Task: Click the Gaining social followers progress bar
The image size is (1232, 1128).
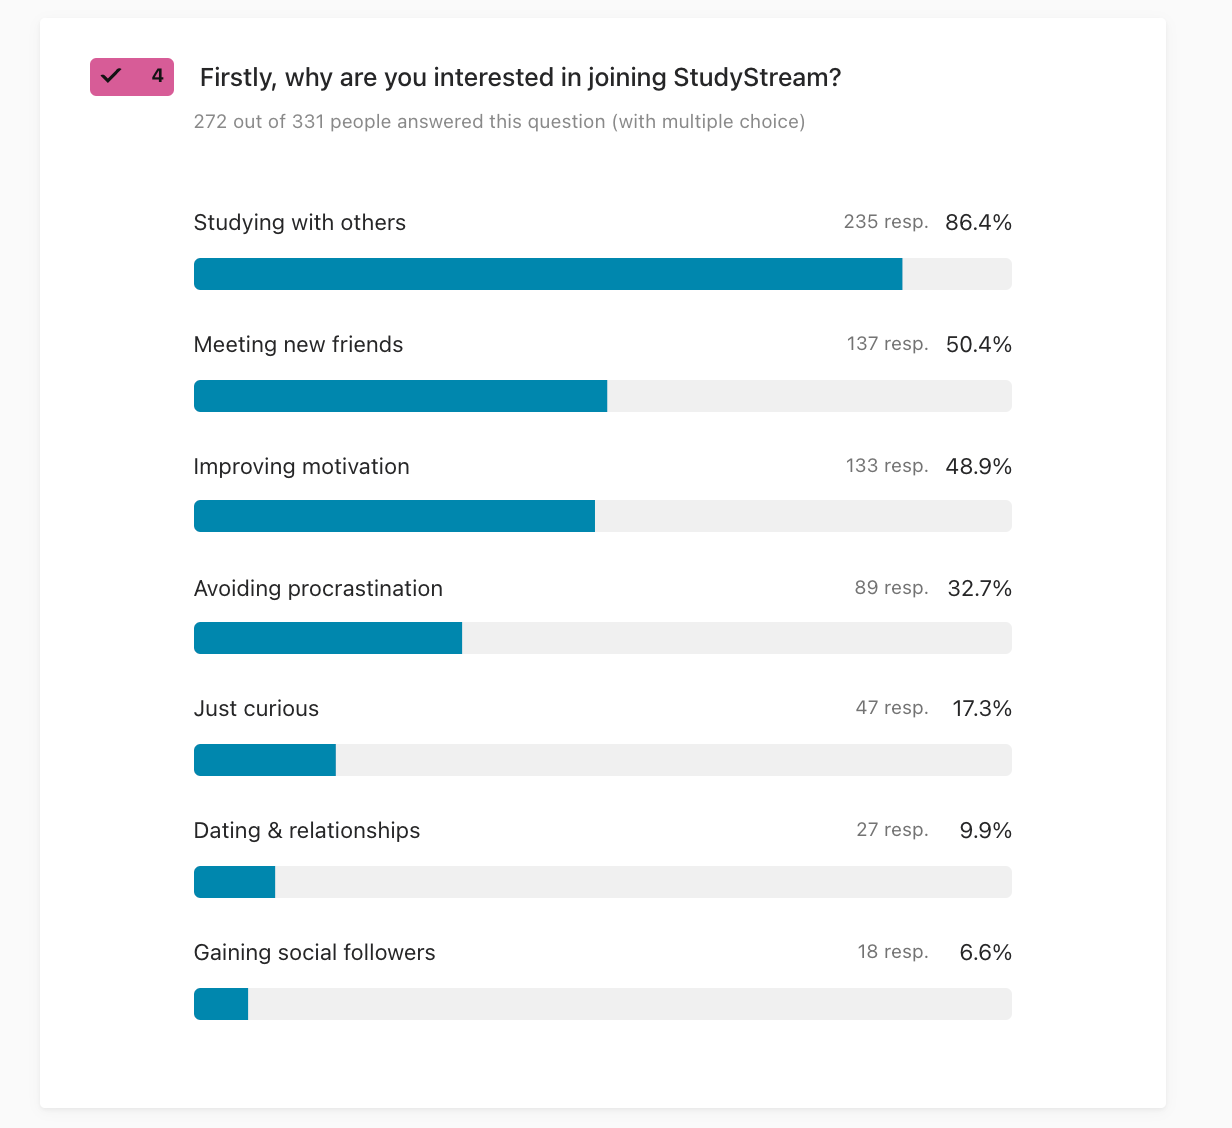Action: point(602,1004)
